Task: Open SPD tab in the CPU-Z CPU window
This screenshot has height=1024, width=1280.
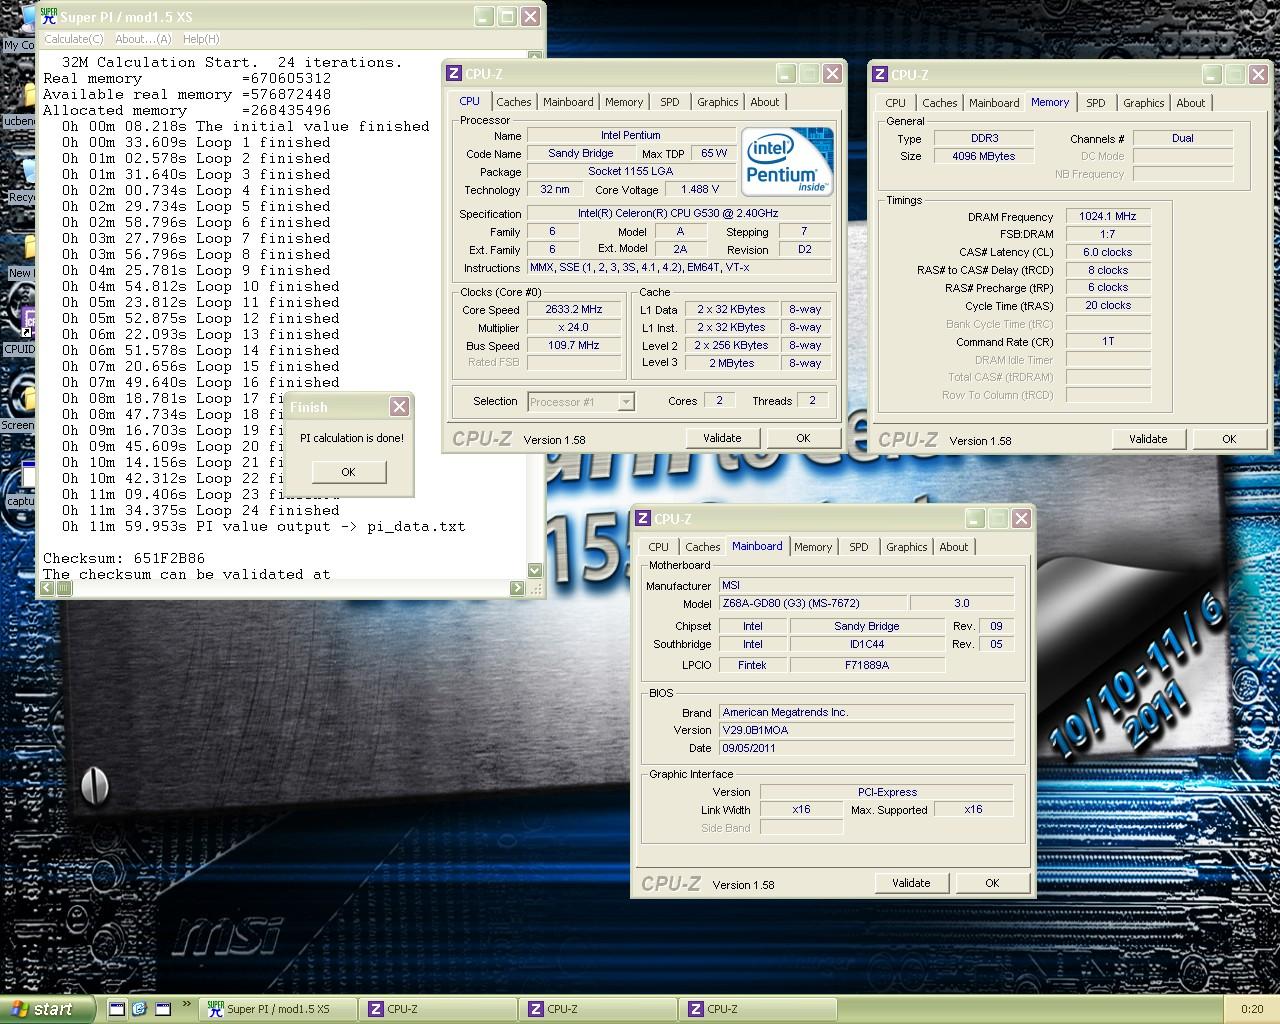Action: (x=670, y=102)
